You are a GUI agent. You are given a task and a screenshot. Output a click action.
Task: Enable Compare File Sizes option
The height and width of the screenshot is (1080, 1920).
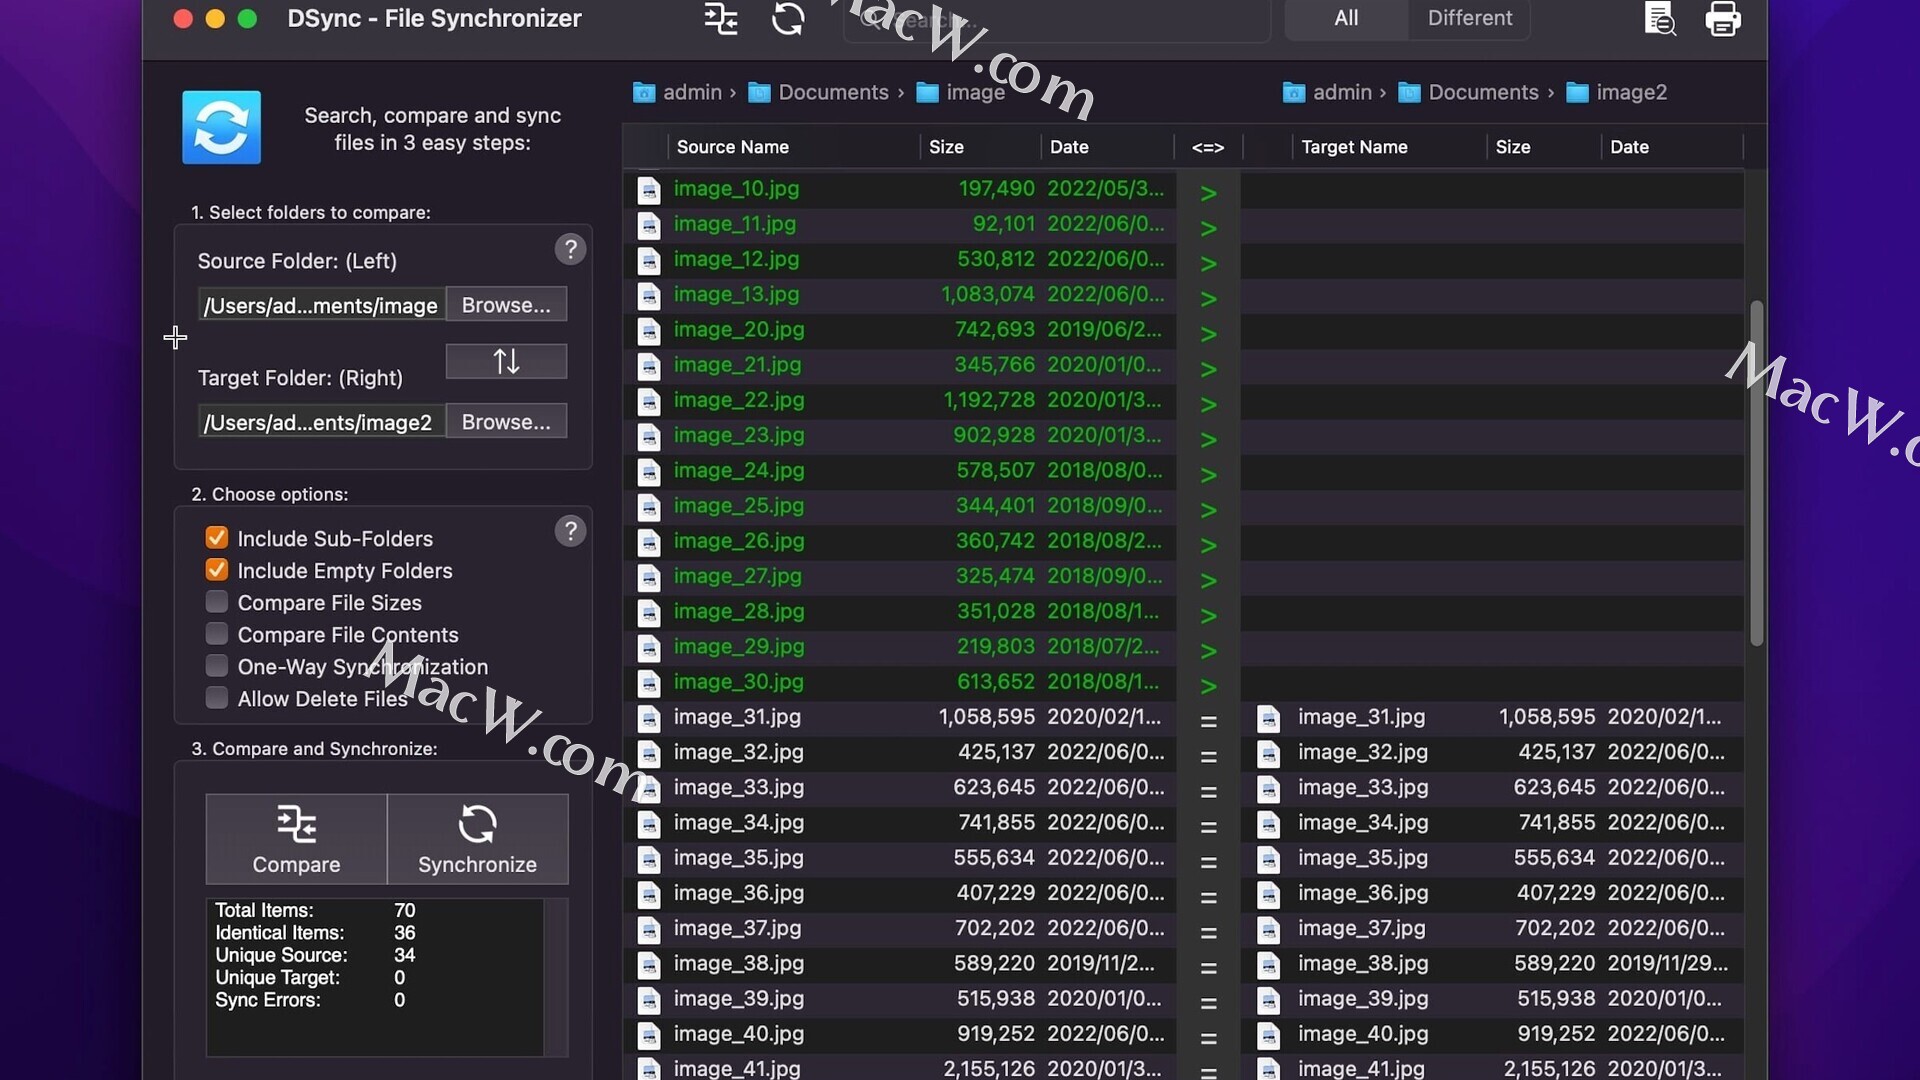pos(216,602)
